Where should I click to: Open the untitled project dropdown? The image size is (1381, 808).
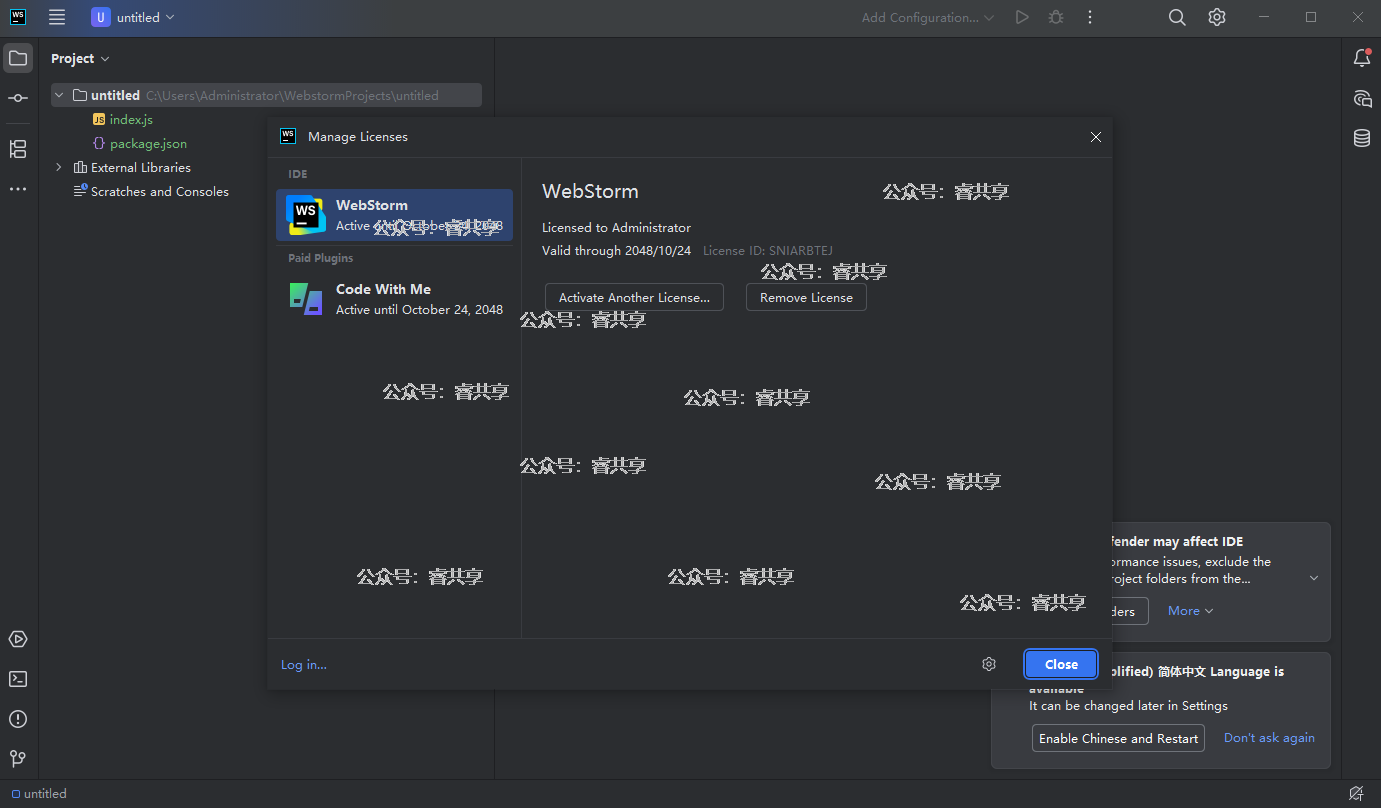133,17
